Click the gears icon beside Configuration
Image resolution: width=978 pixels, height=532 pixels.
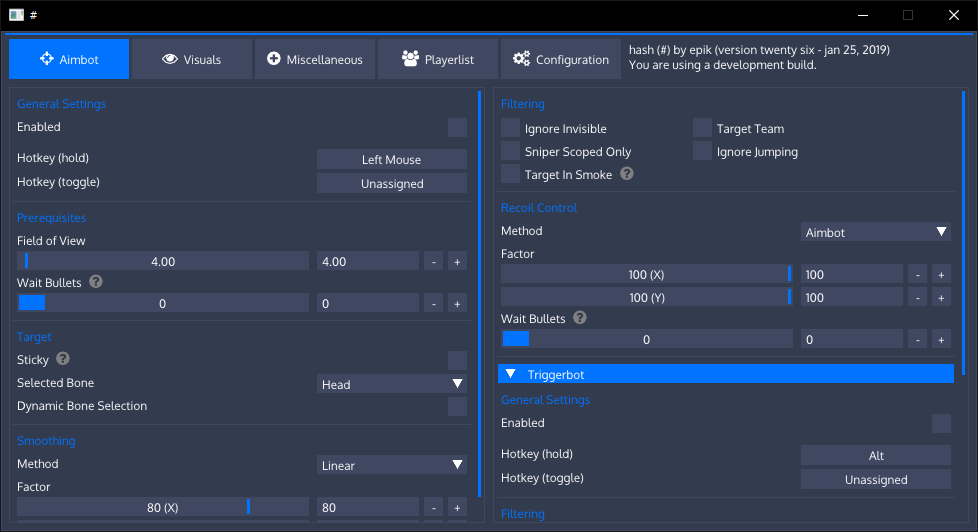(x=521, y=60)
